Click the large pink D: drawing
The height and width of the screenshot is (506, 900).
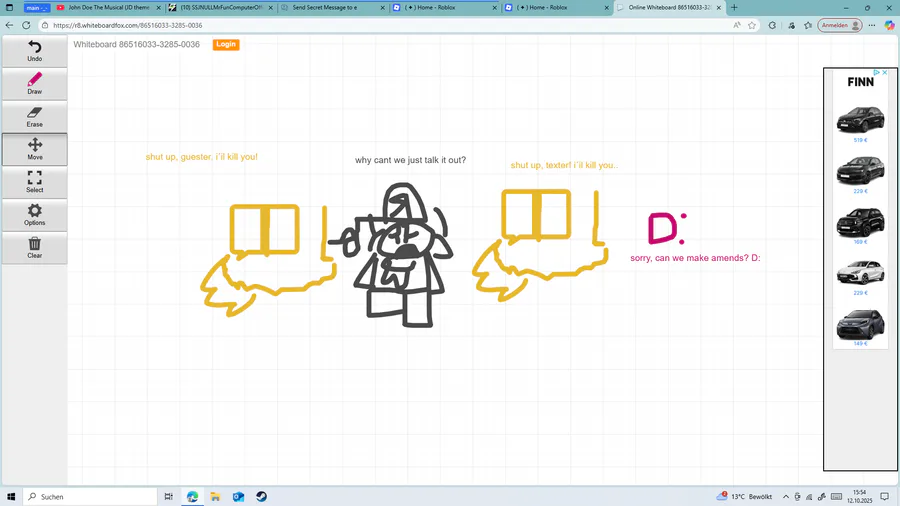(666, 228)
